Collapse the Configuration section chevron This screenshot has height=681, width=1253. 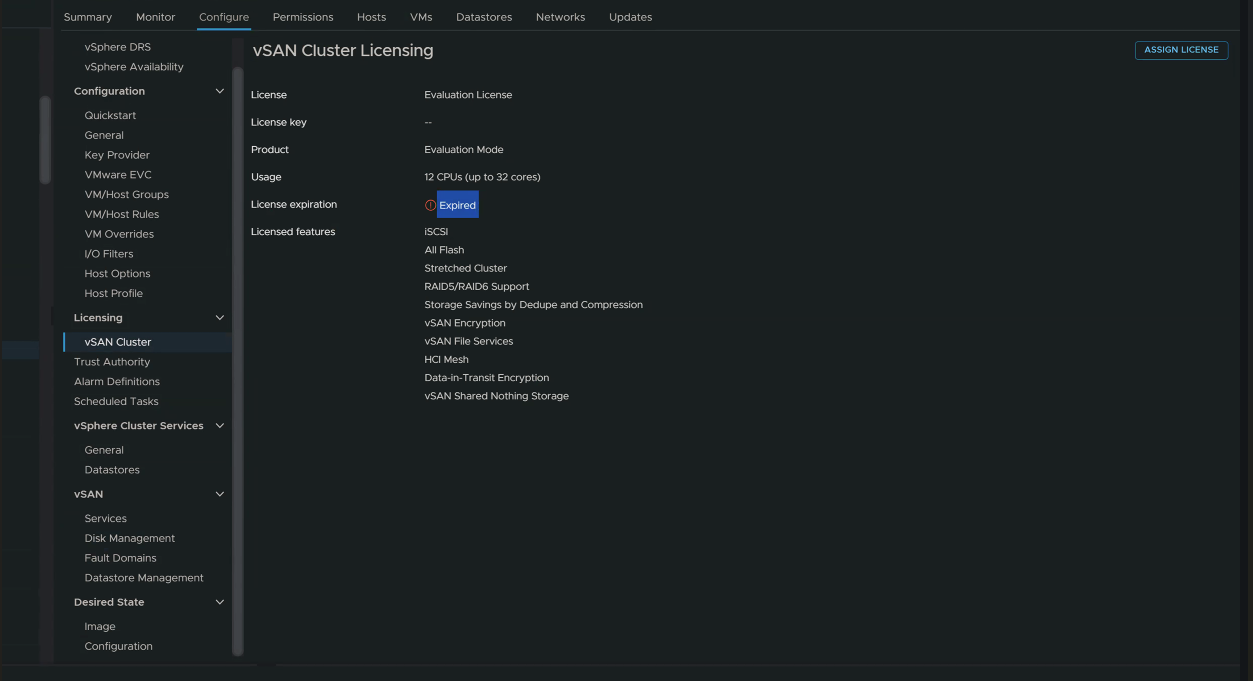click(x=220, y=91)
